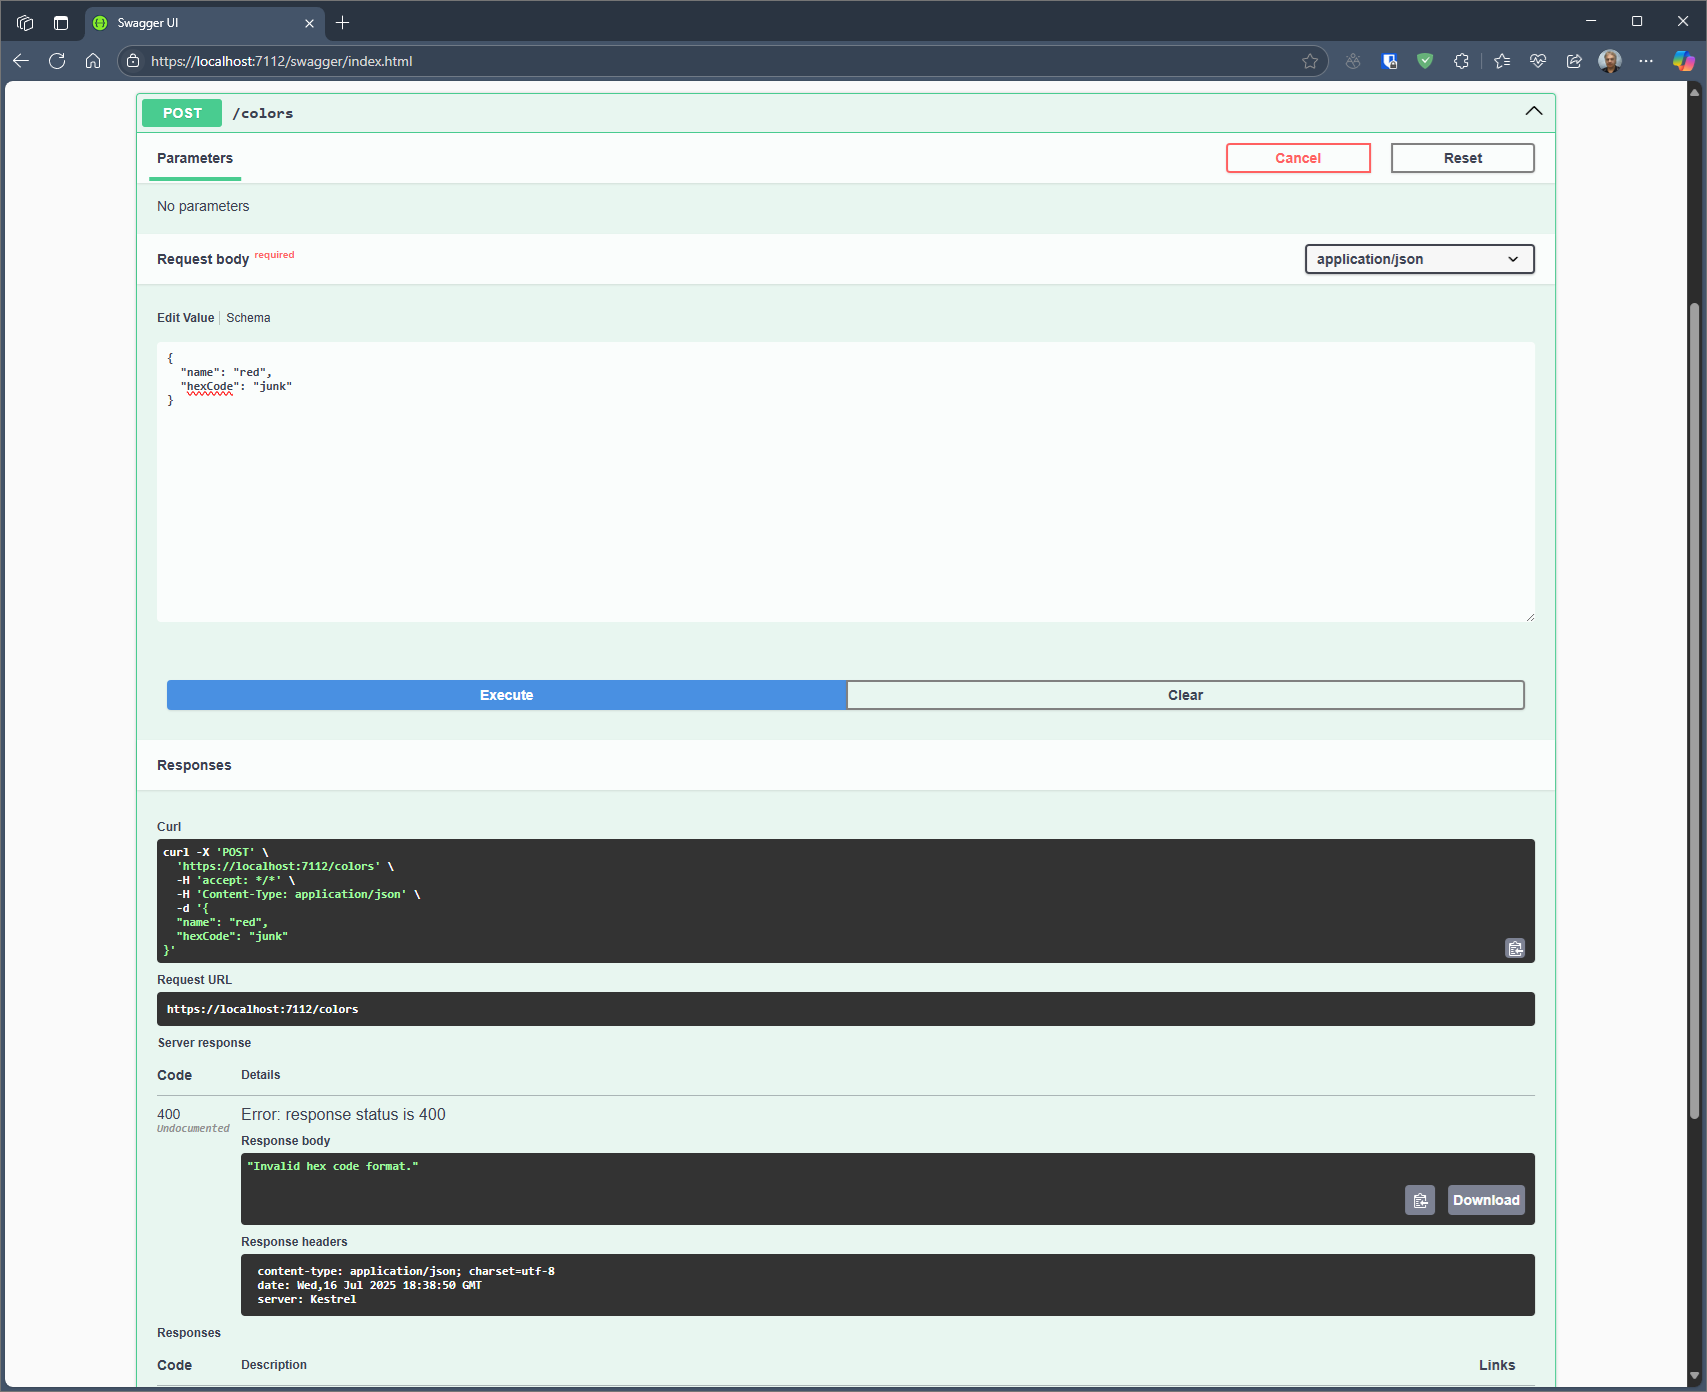Click the red Cancel button
Screen dimensions: 1707x1392
pyautogui.click(x=1297, y=158)
